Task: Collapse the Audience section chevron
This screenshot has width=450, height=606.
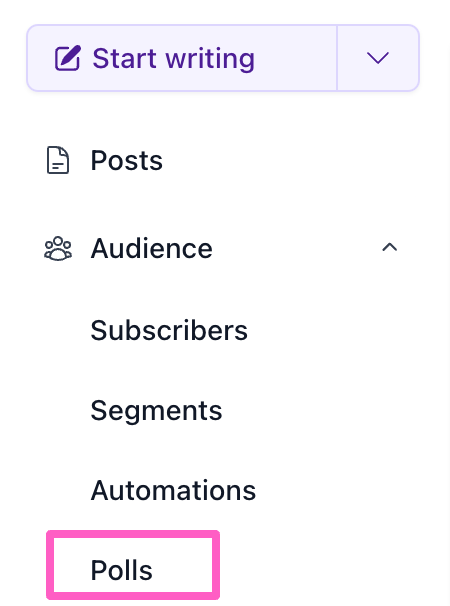Action: [389, 247]
